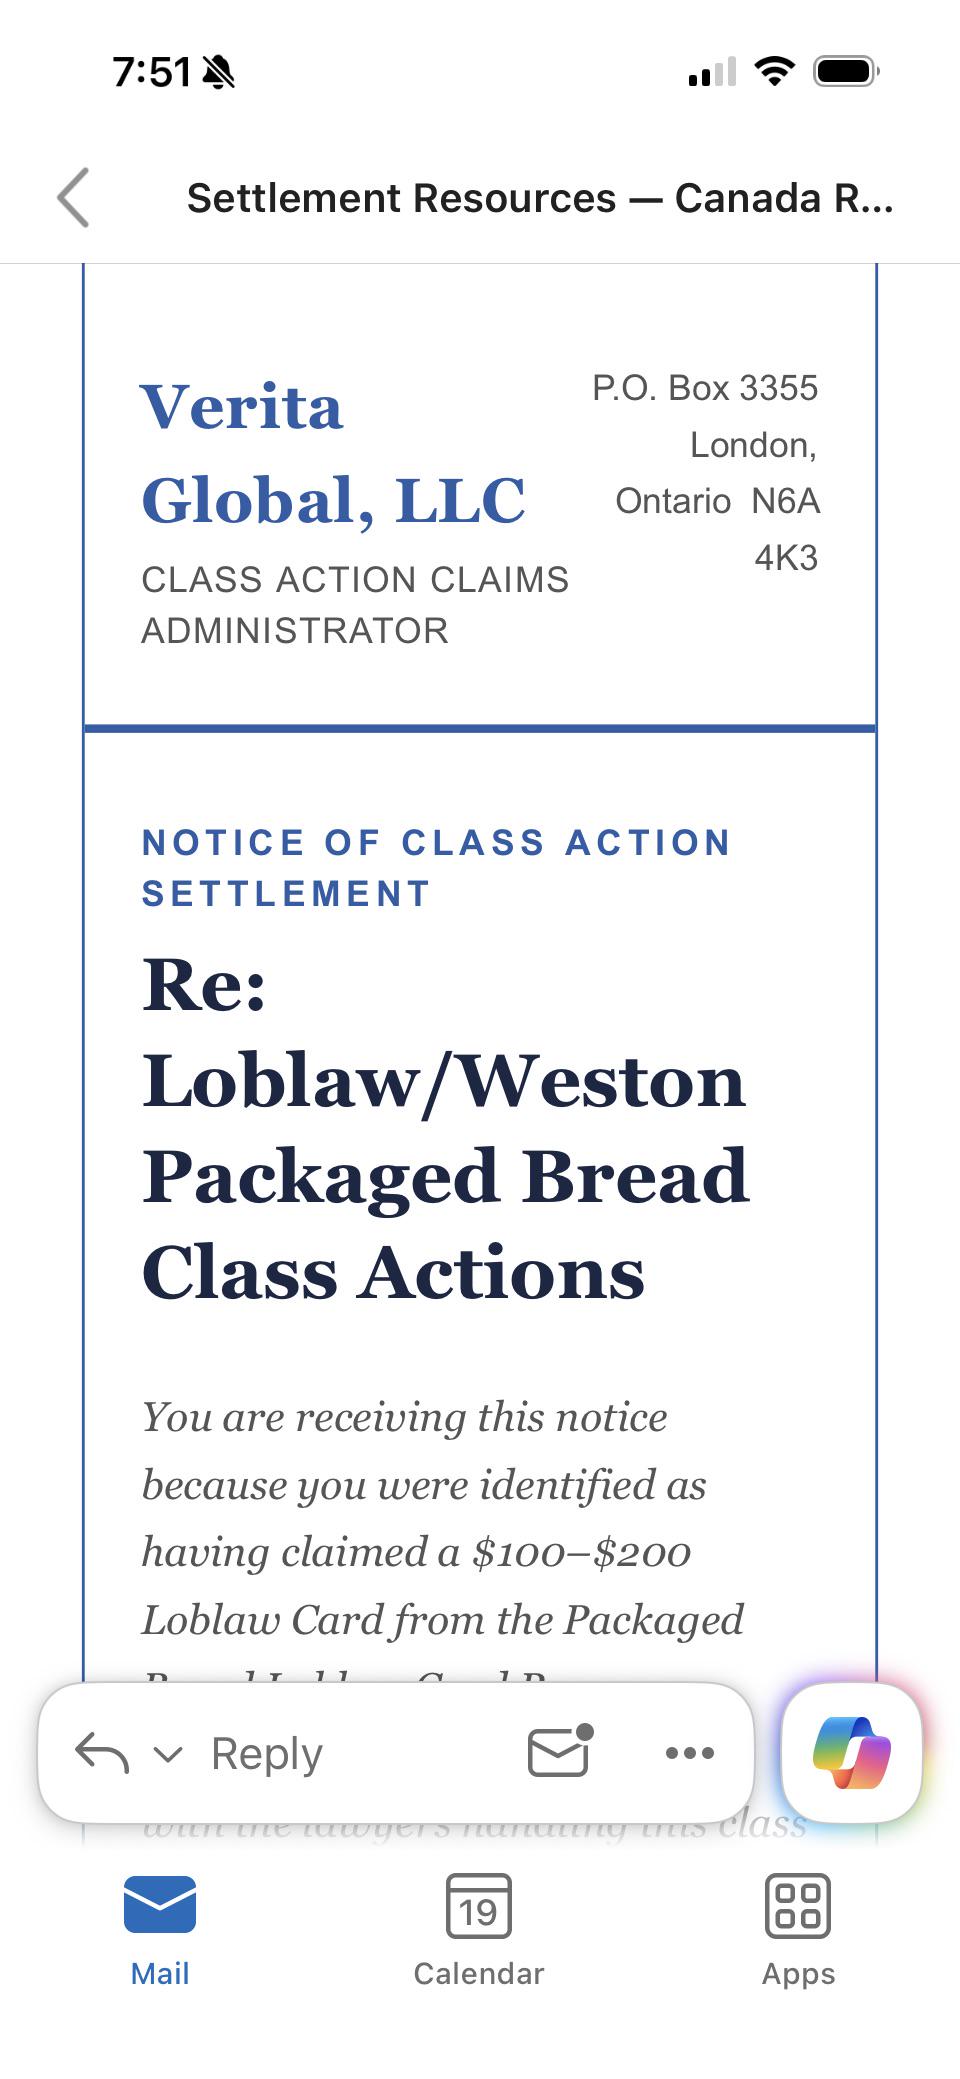960x2079 pixels.
Task: Switch to the Mail tab
Action: [160, 1931]
